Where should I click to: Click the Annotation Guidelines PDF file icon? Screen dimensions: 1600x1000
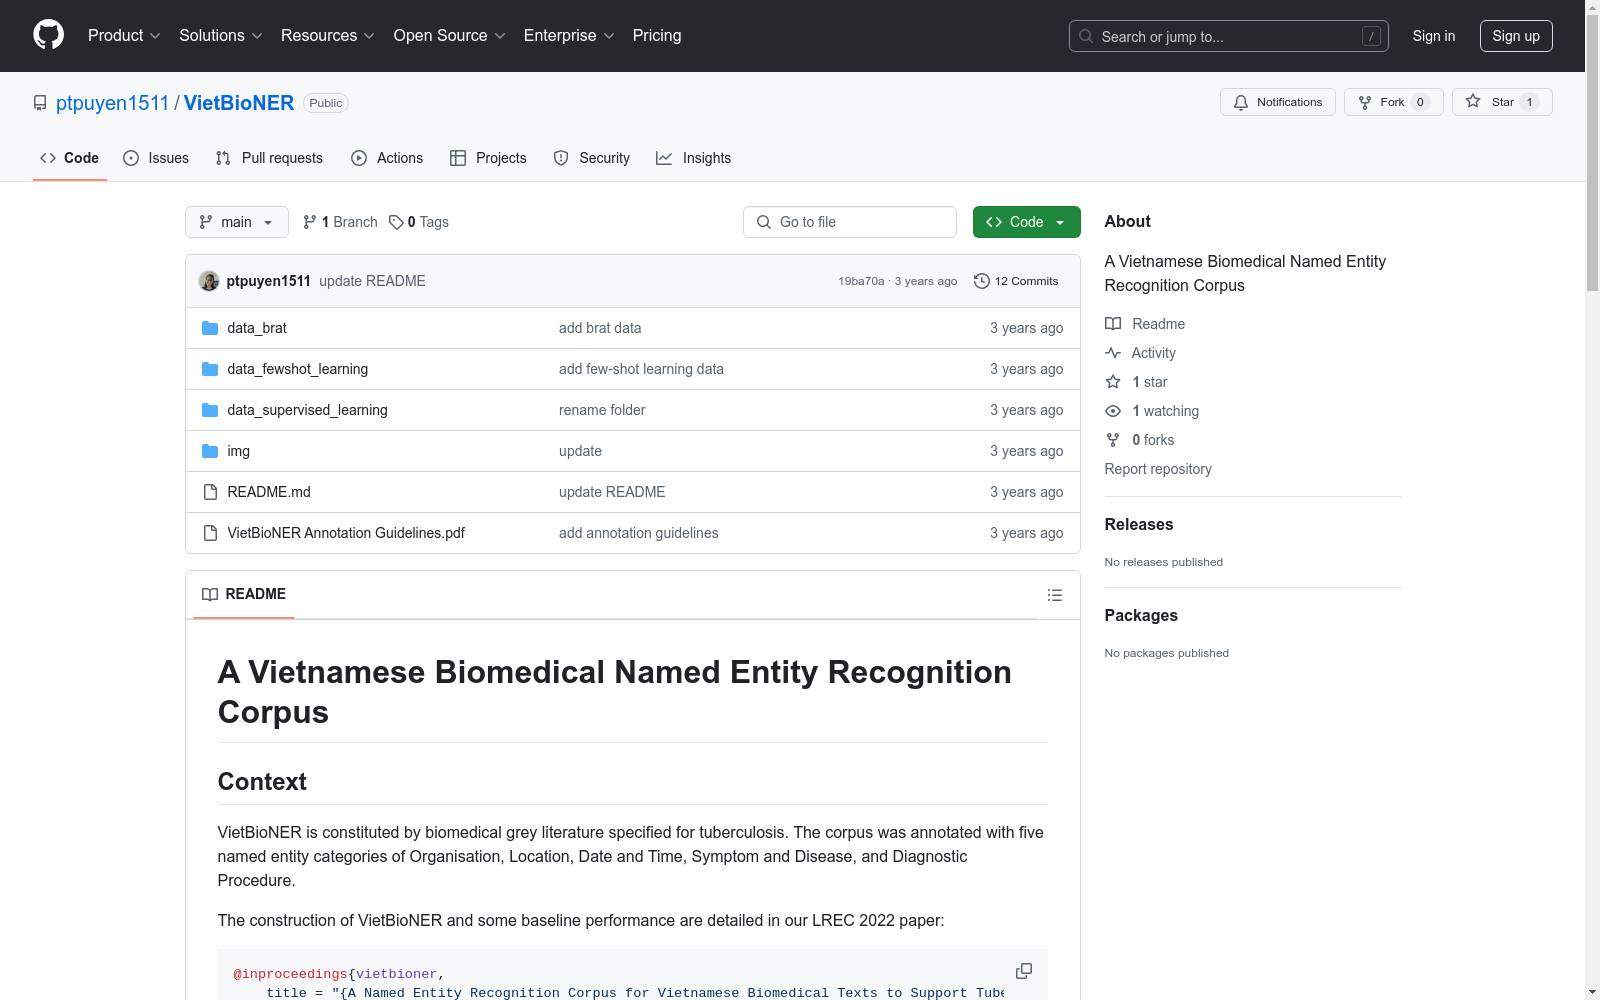[x=210, y=533]
